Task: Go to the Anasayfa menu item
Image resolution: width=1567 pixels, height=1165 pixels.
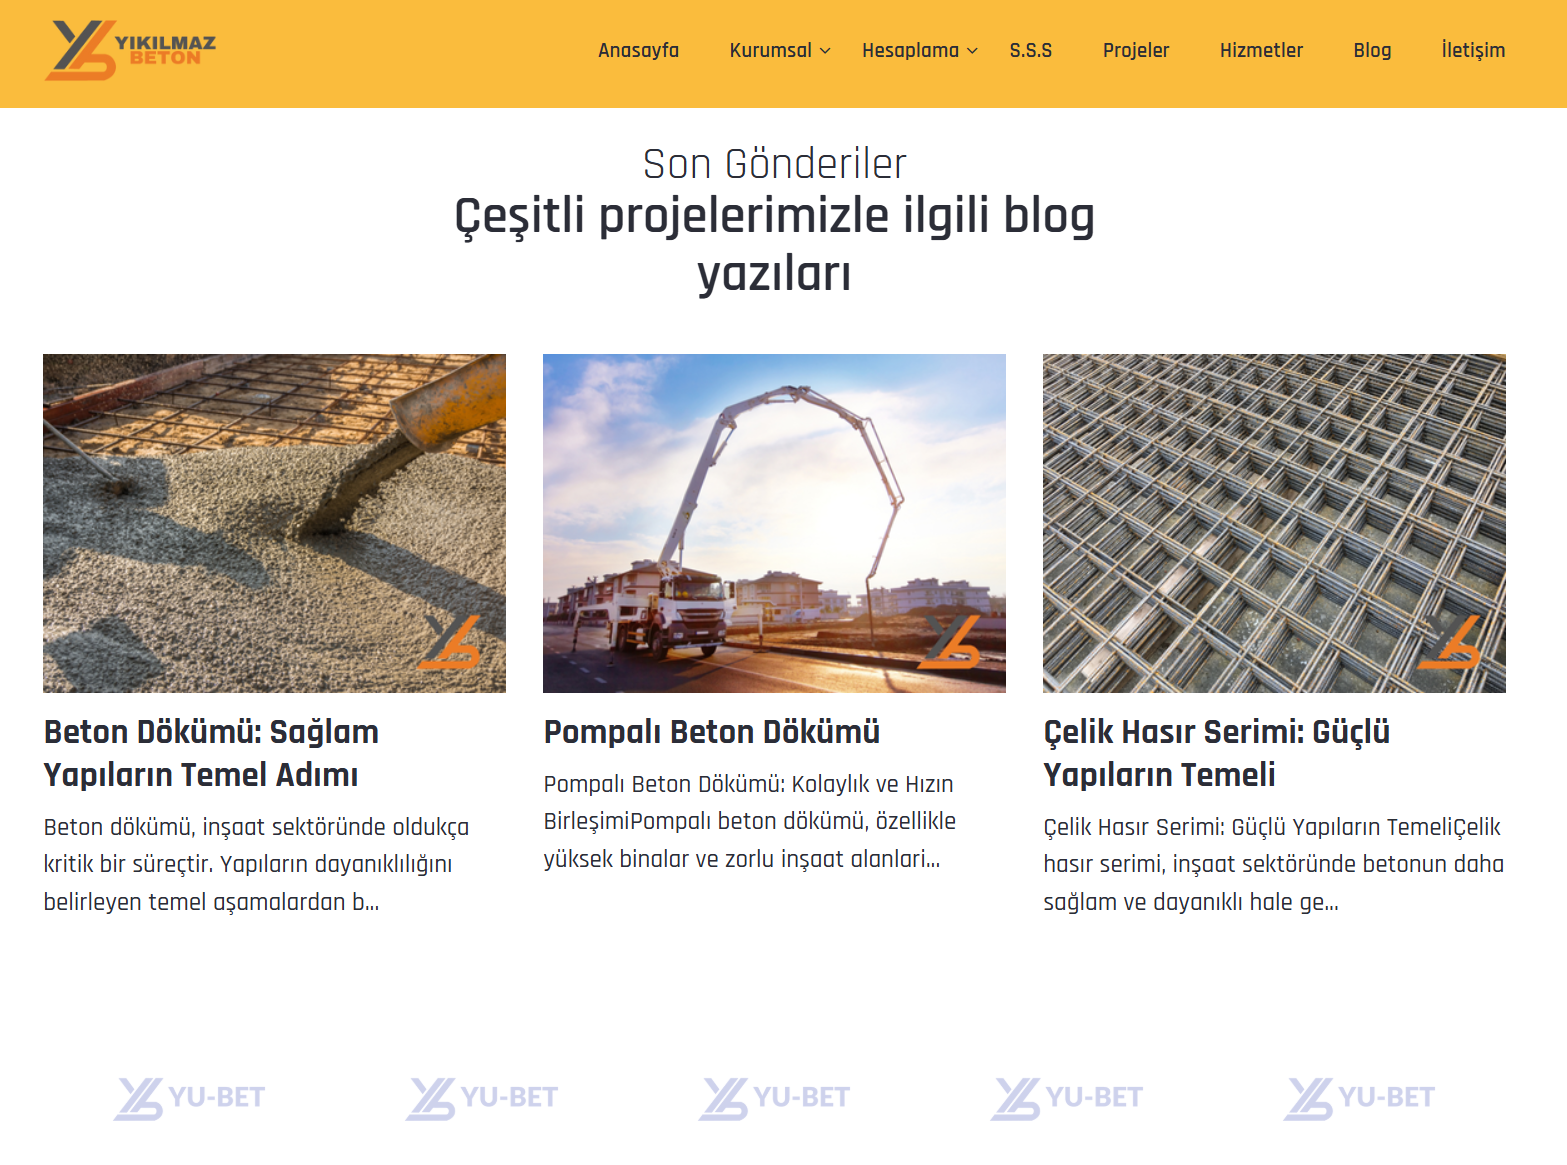Action: [x=638, y=50]
